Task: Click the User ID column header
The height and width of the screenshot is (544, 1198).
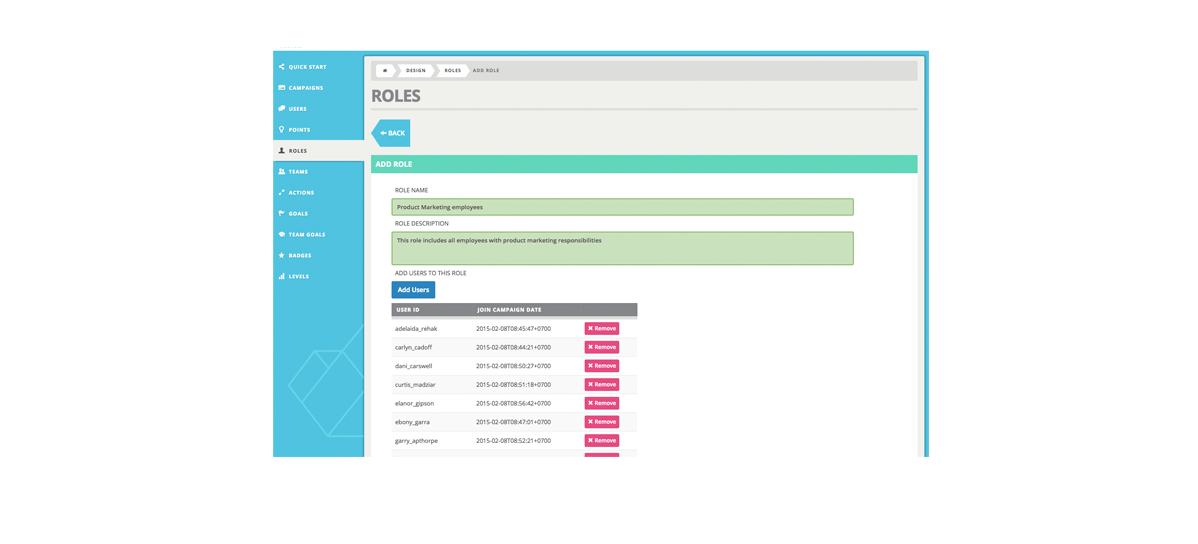Action: point(407,310)
